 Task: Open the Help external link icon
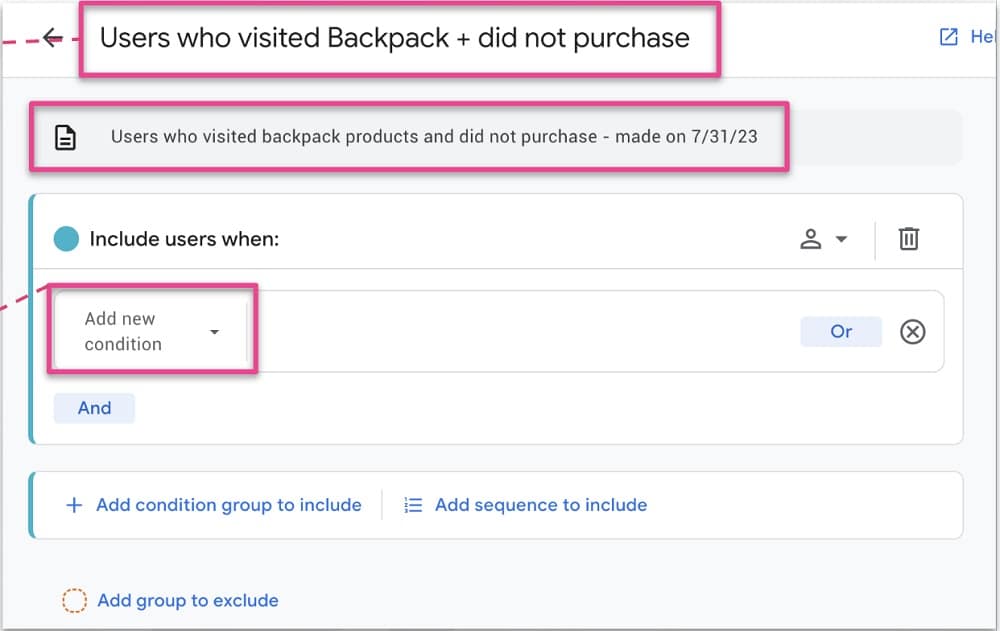pyautogui.click(x=948, y=37)
